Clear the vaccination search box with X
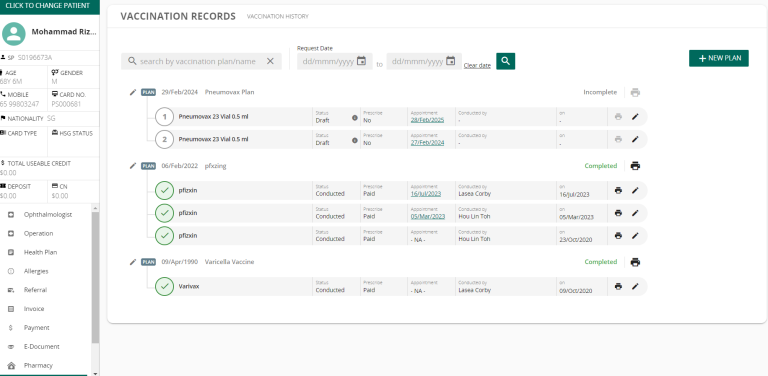Viewport: 768px width, 376px height. 270,61
